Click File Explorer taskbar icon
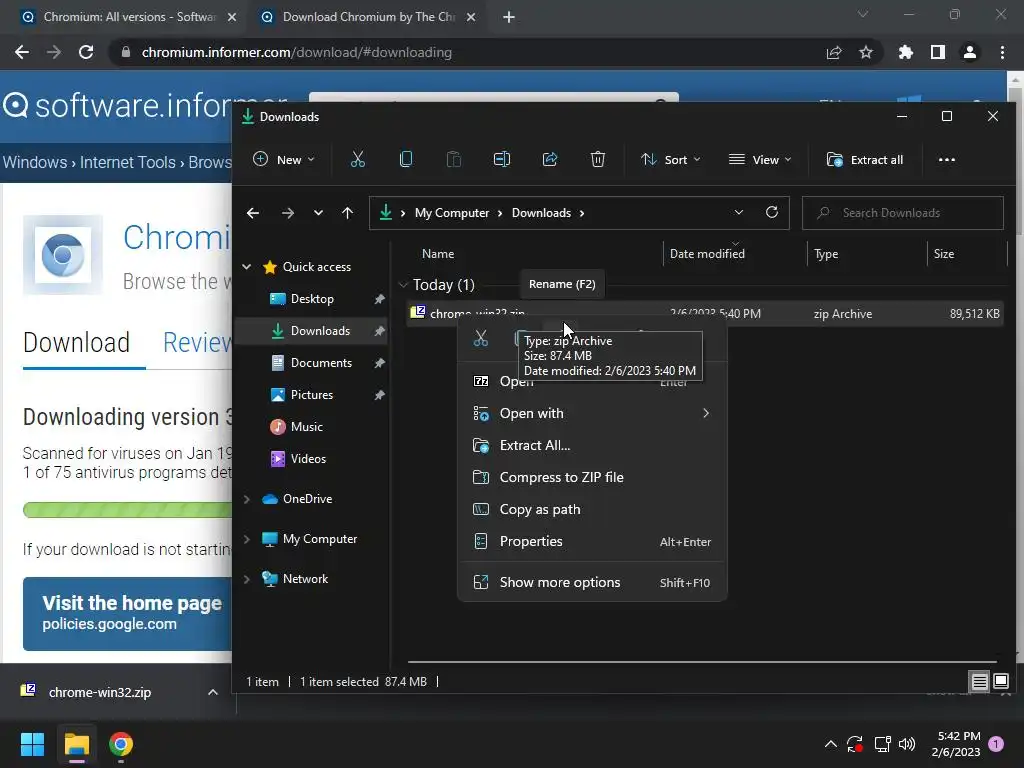This screenshot has height=768, width=1024. pyautogui.click(x=76, y=744)
